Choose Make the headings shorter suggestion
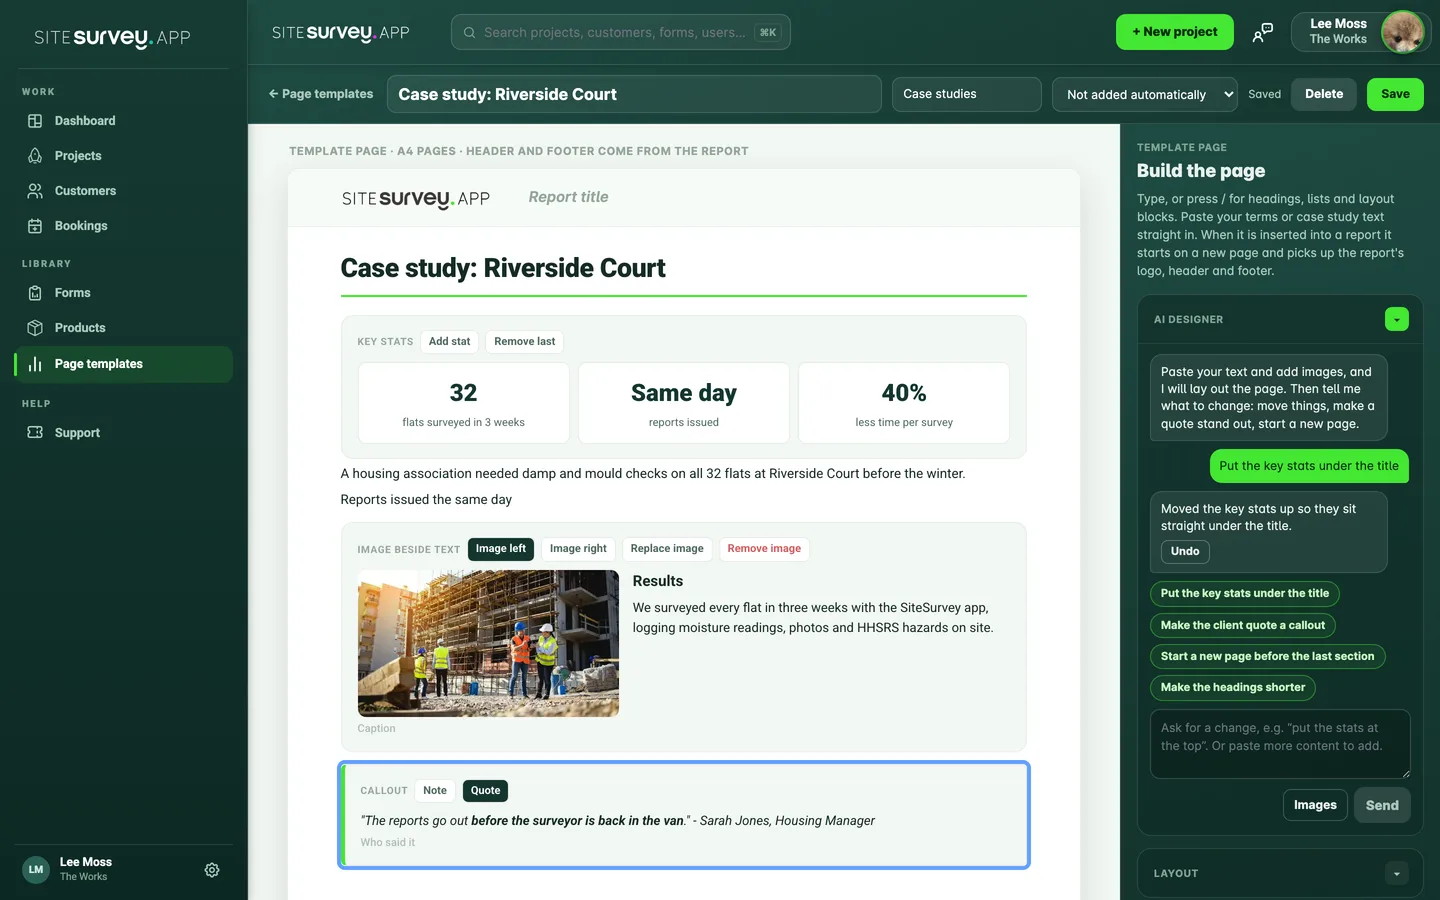Screen dimensions: 1440x900 [1233, 688]
